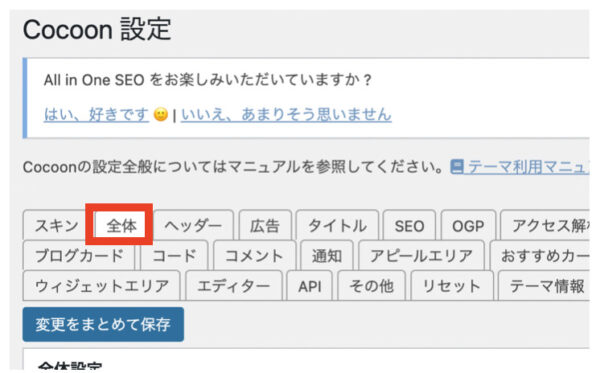Open the SEO tab
Viewport: 600px width, 373px height.
coord(409,225)
